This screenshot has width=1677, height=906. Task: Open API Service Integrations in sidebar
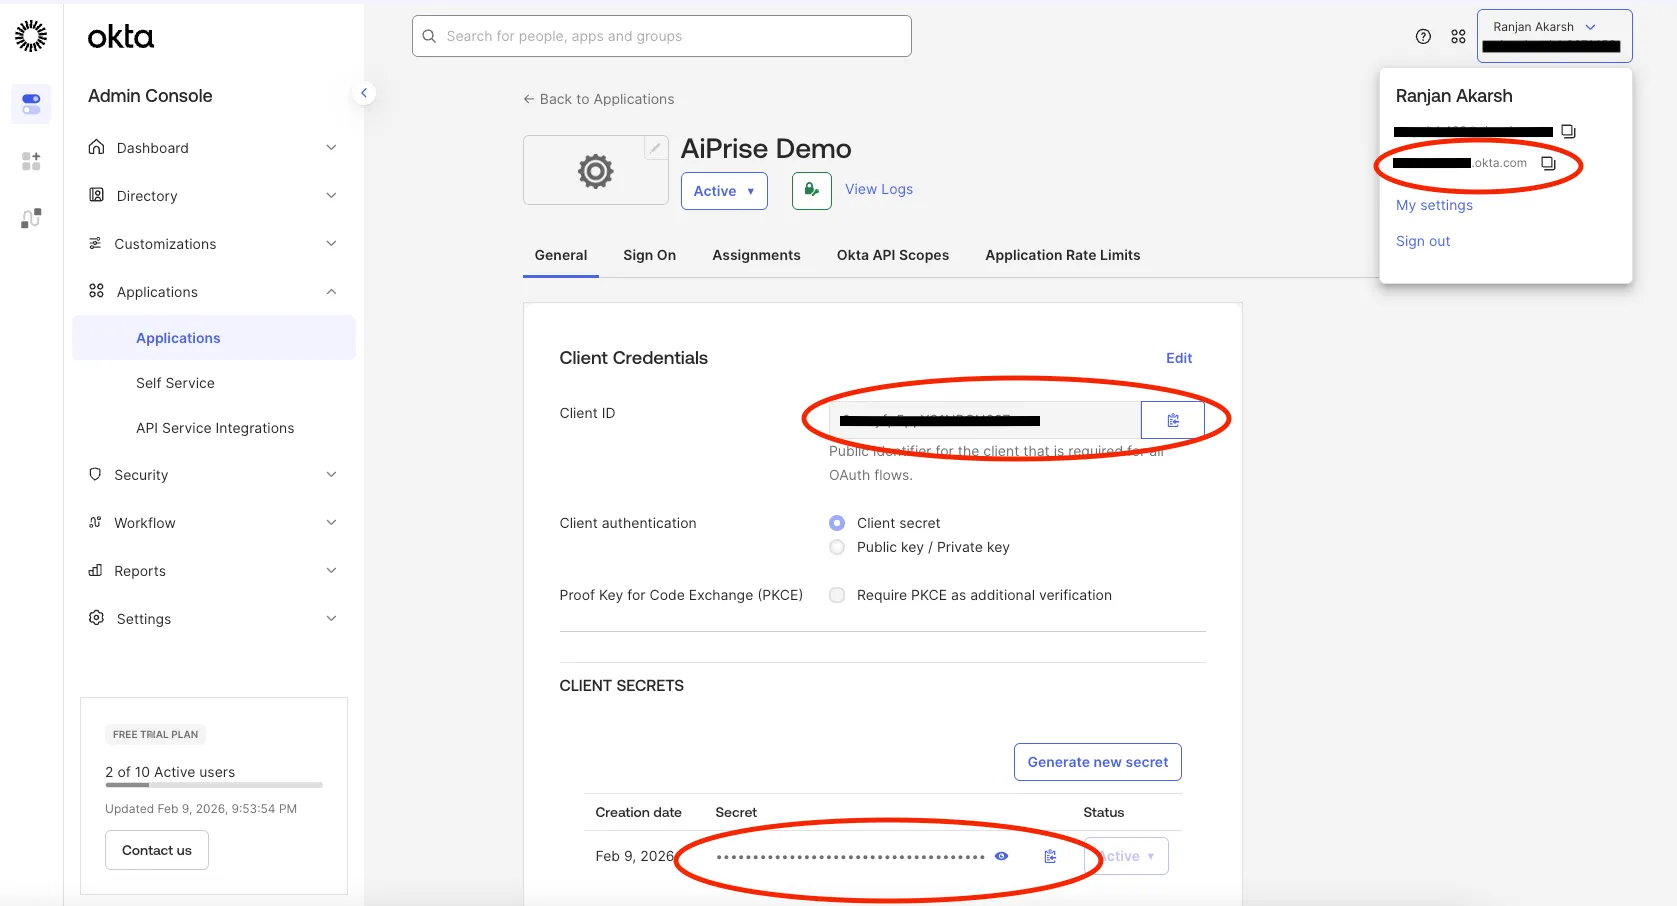coord(215,428)
